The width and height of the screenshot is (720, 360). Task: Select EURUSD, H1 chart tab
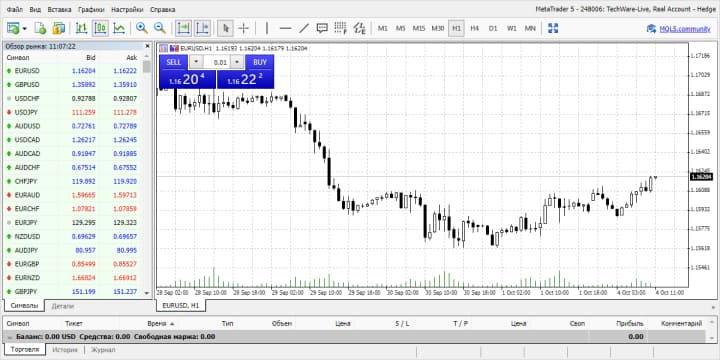[x=181, y=305]
